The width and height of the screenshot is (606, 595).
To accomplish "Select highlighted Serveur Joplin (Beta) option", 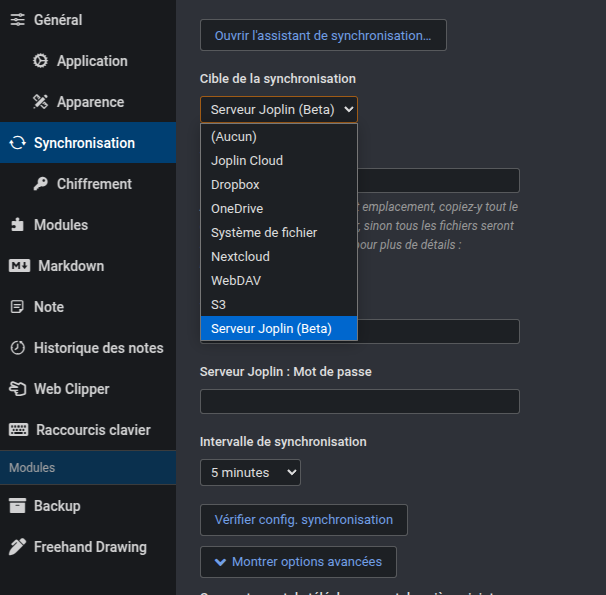I will [x=279, y=328].
